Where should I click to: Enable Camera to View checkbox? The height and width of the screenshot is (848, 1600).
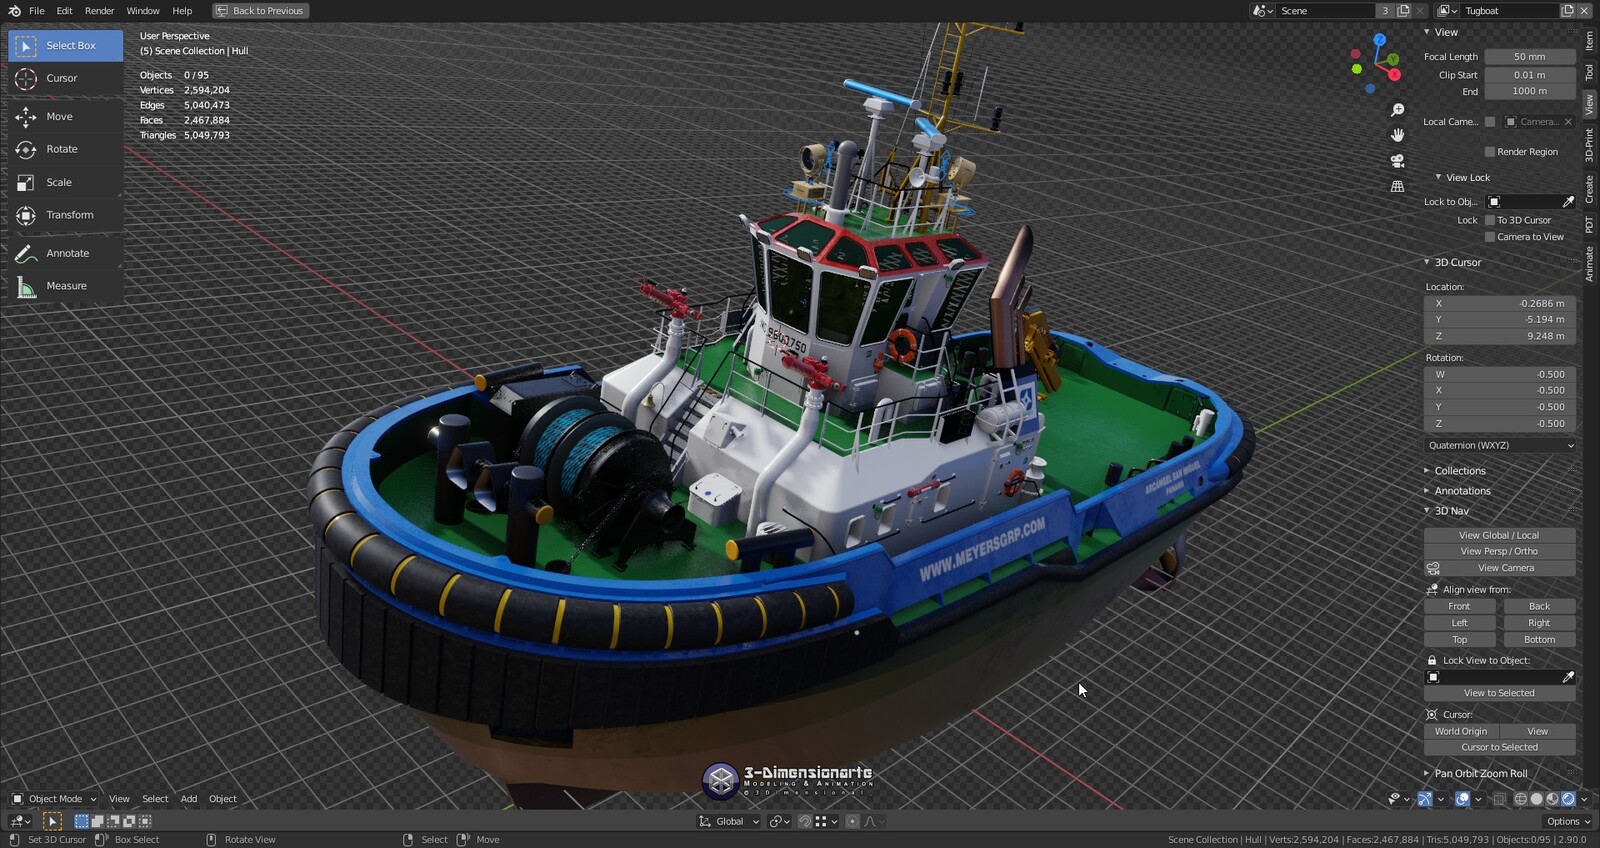[1490, 237]
